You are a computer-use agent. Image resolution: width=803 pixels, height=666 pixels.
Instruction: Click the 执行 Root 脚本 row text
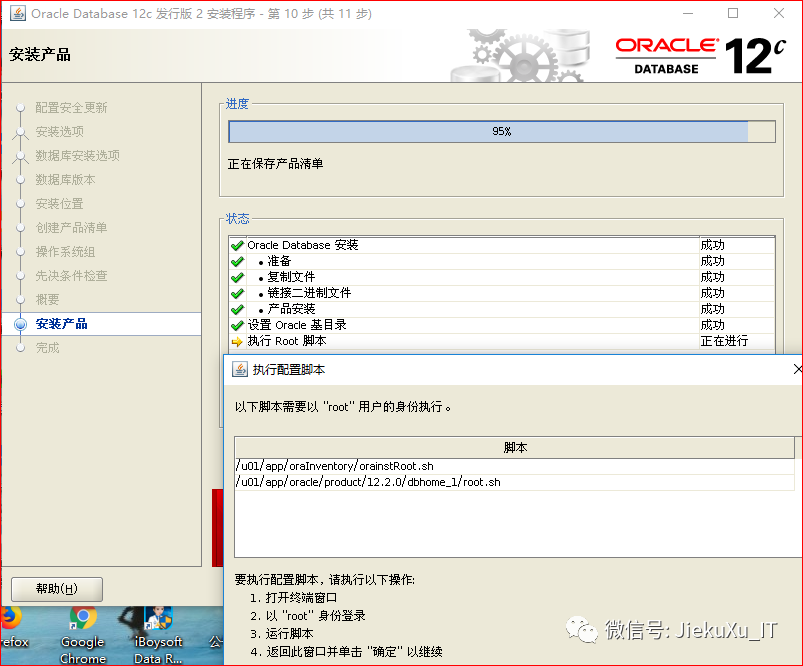(x=287, y=341)
